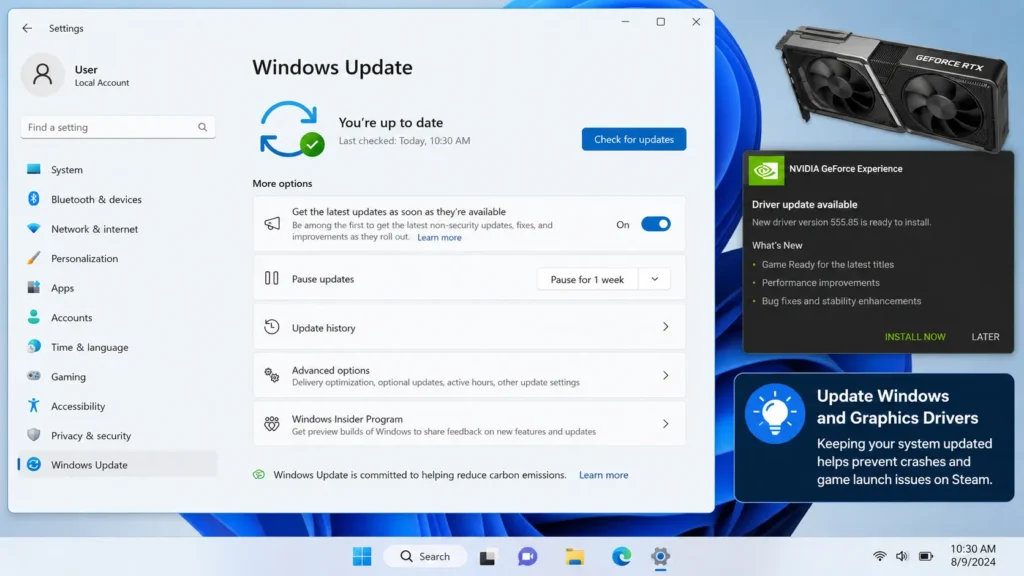Open Learn more link about carbon emissions
The image size is (1024, 576).
[x=603, y=475]
